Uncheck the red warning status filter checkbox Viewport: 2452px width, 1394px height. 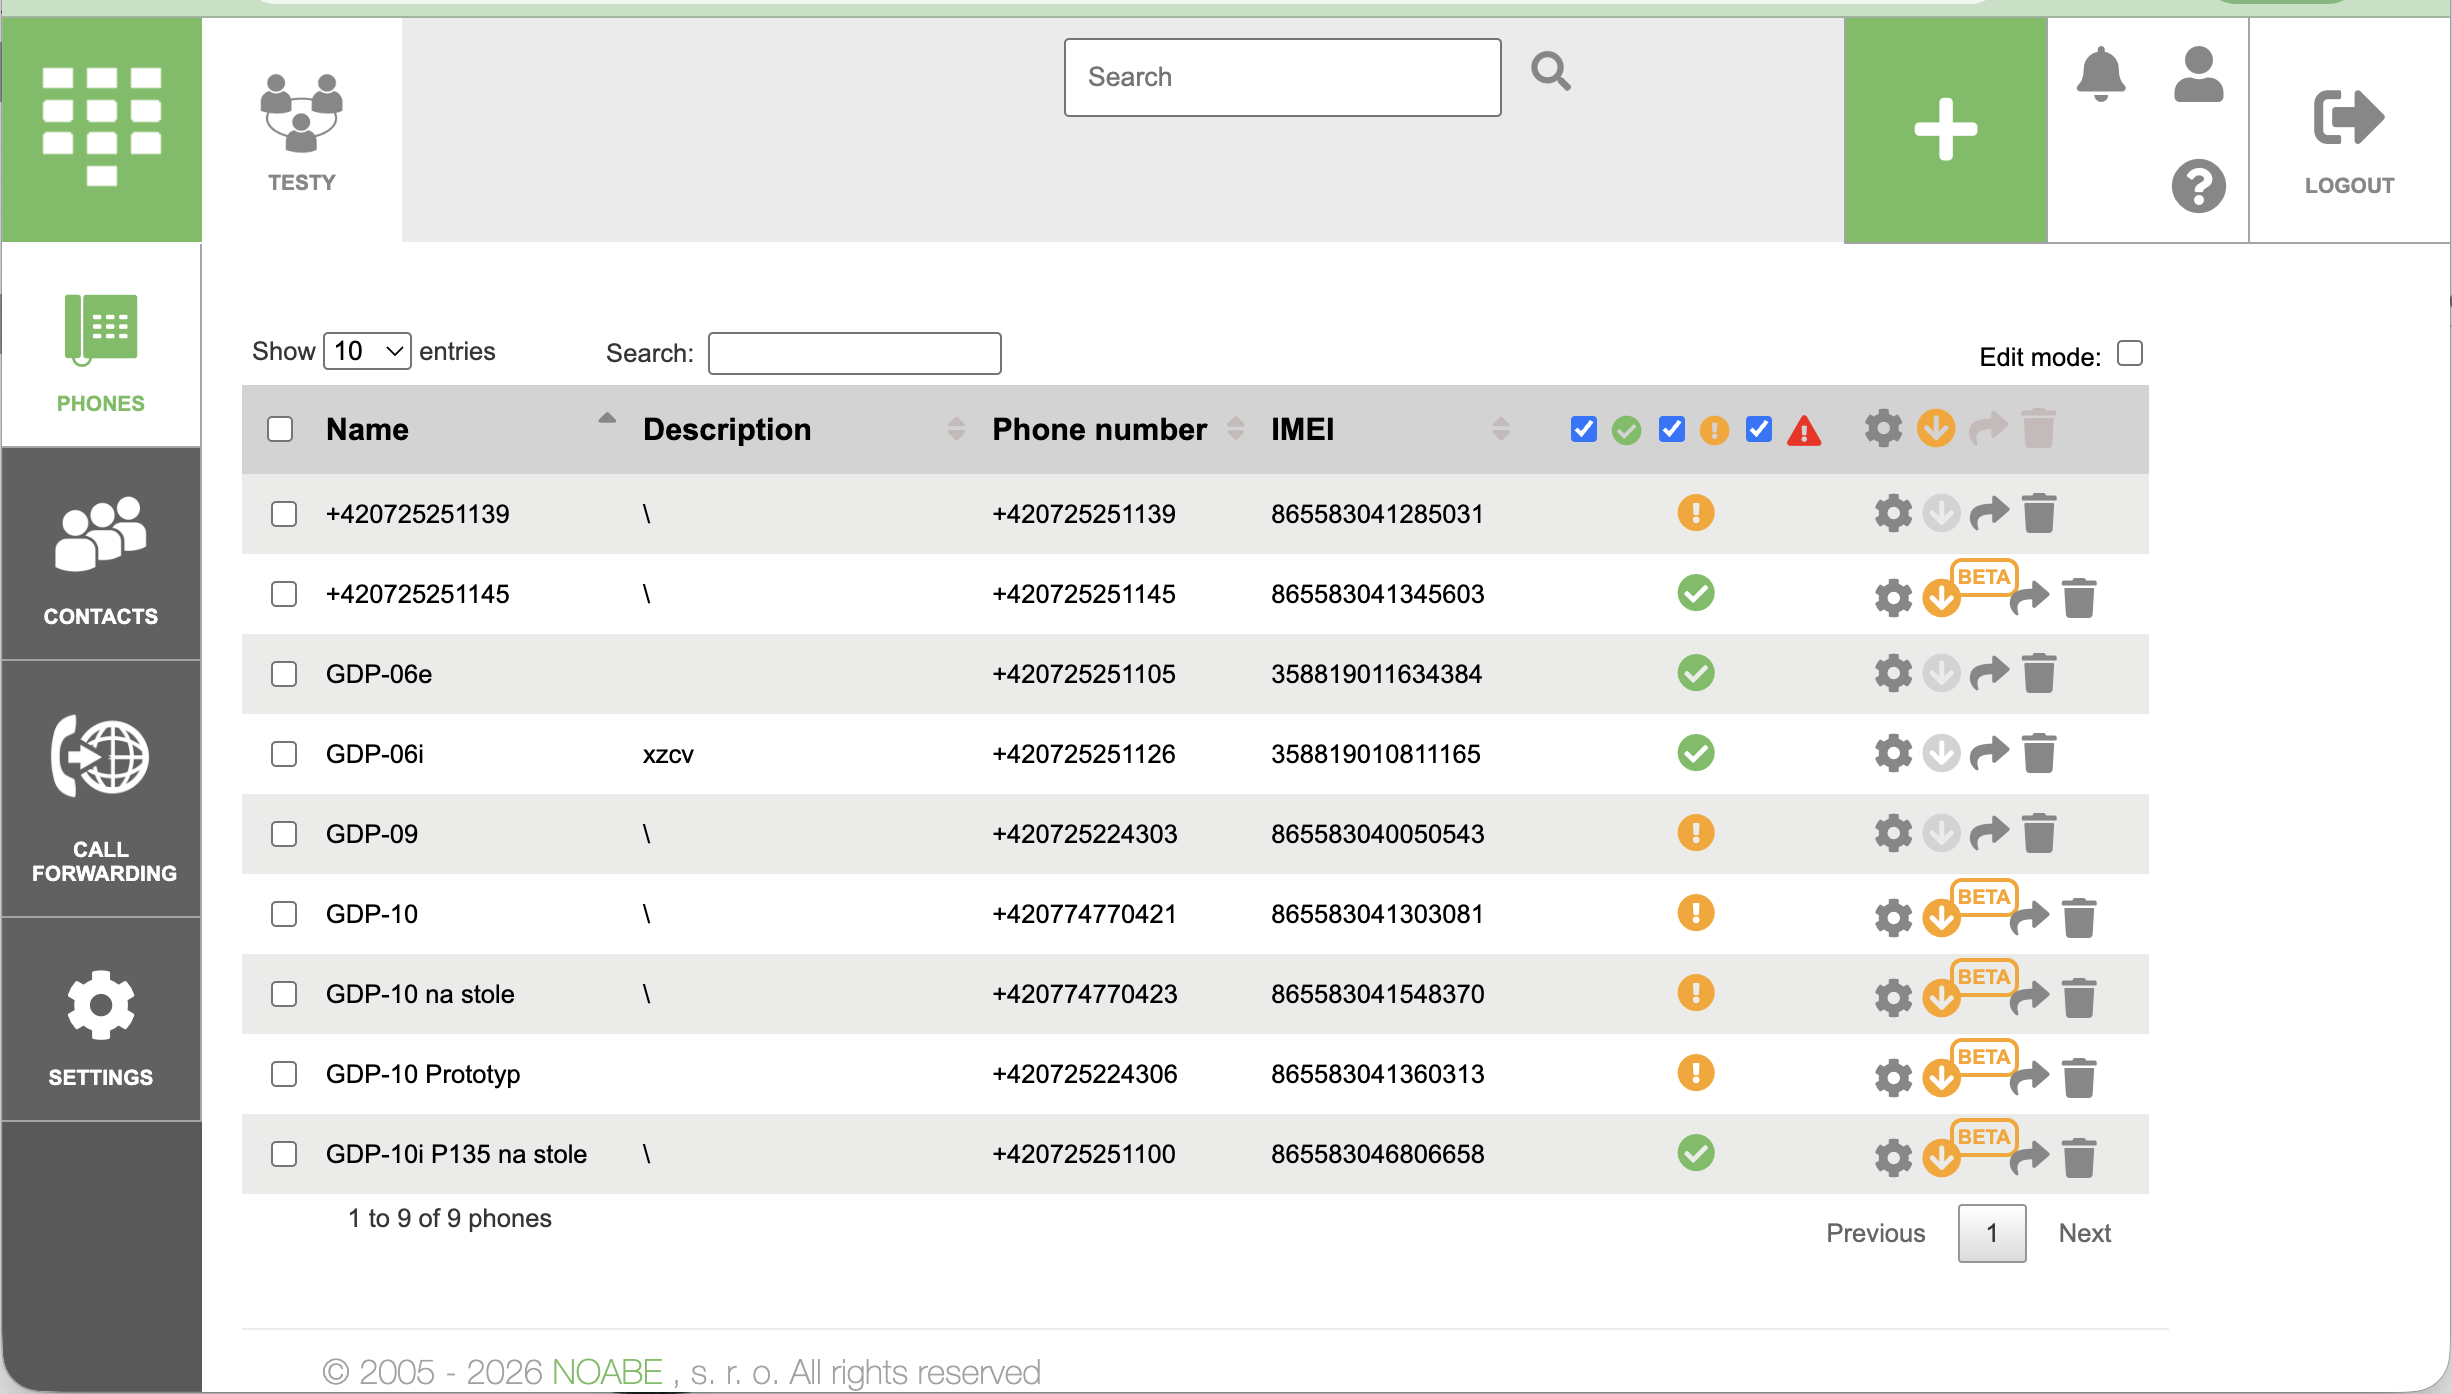pyautogui.click(x=1759, y=430)
